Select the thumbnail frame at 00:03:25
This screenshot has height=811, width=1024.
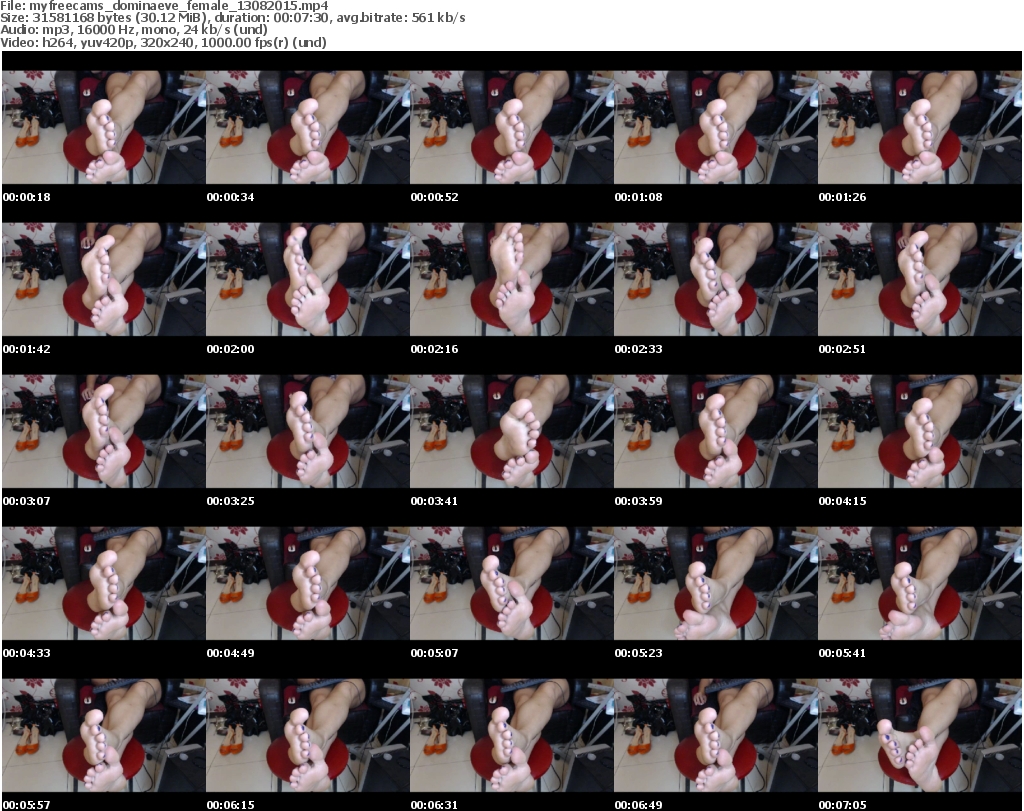[x=308, y=432]
